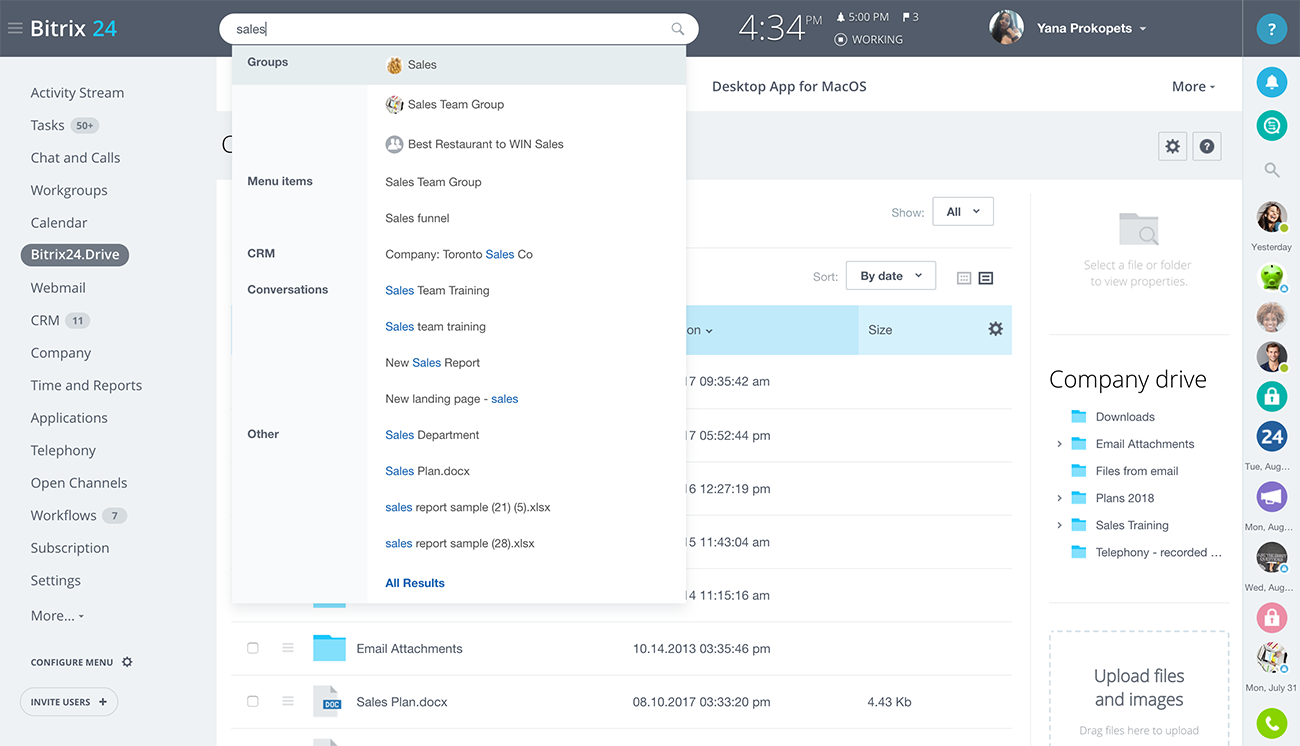Expand the sidebar More... menu
Screen dimensions: 1300x746
[x=57, y=616]
